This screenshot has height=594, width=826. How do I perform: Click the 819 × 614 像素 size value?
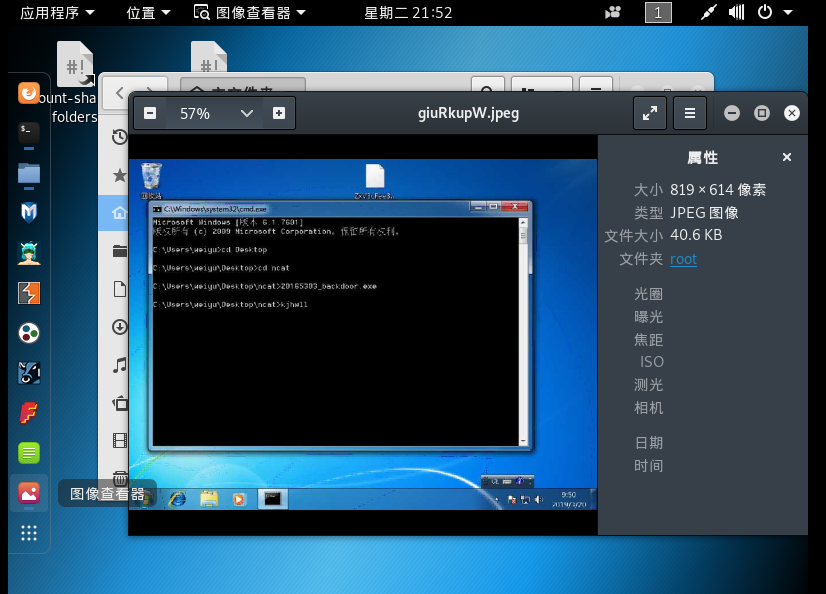pos(718,190)
